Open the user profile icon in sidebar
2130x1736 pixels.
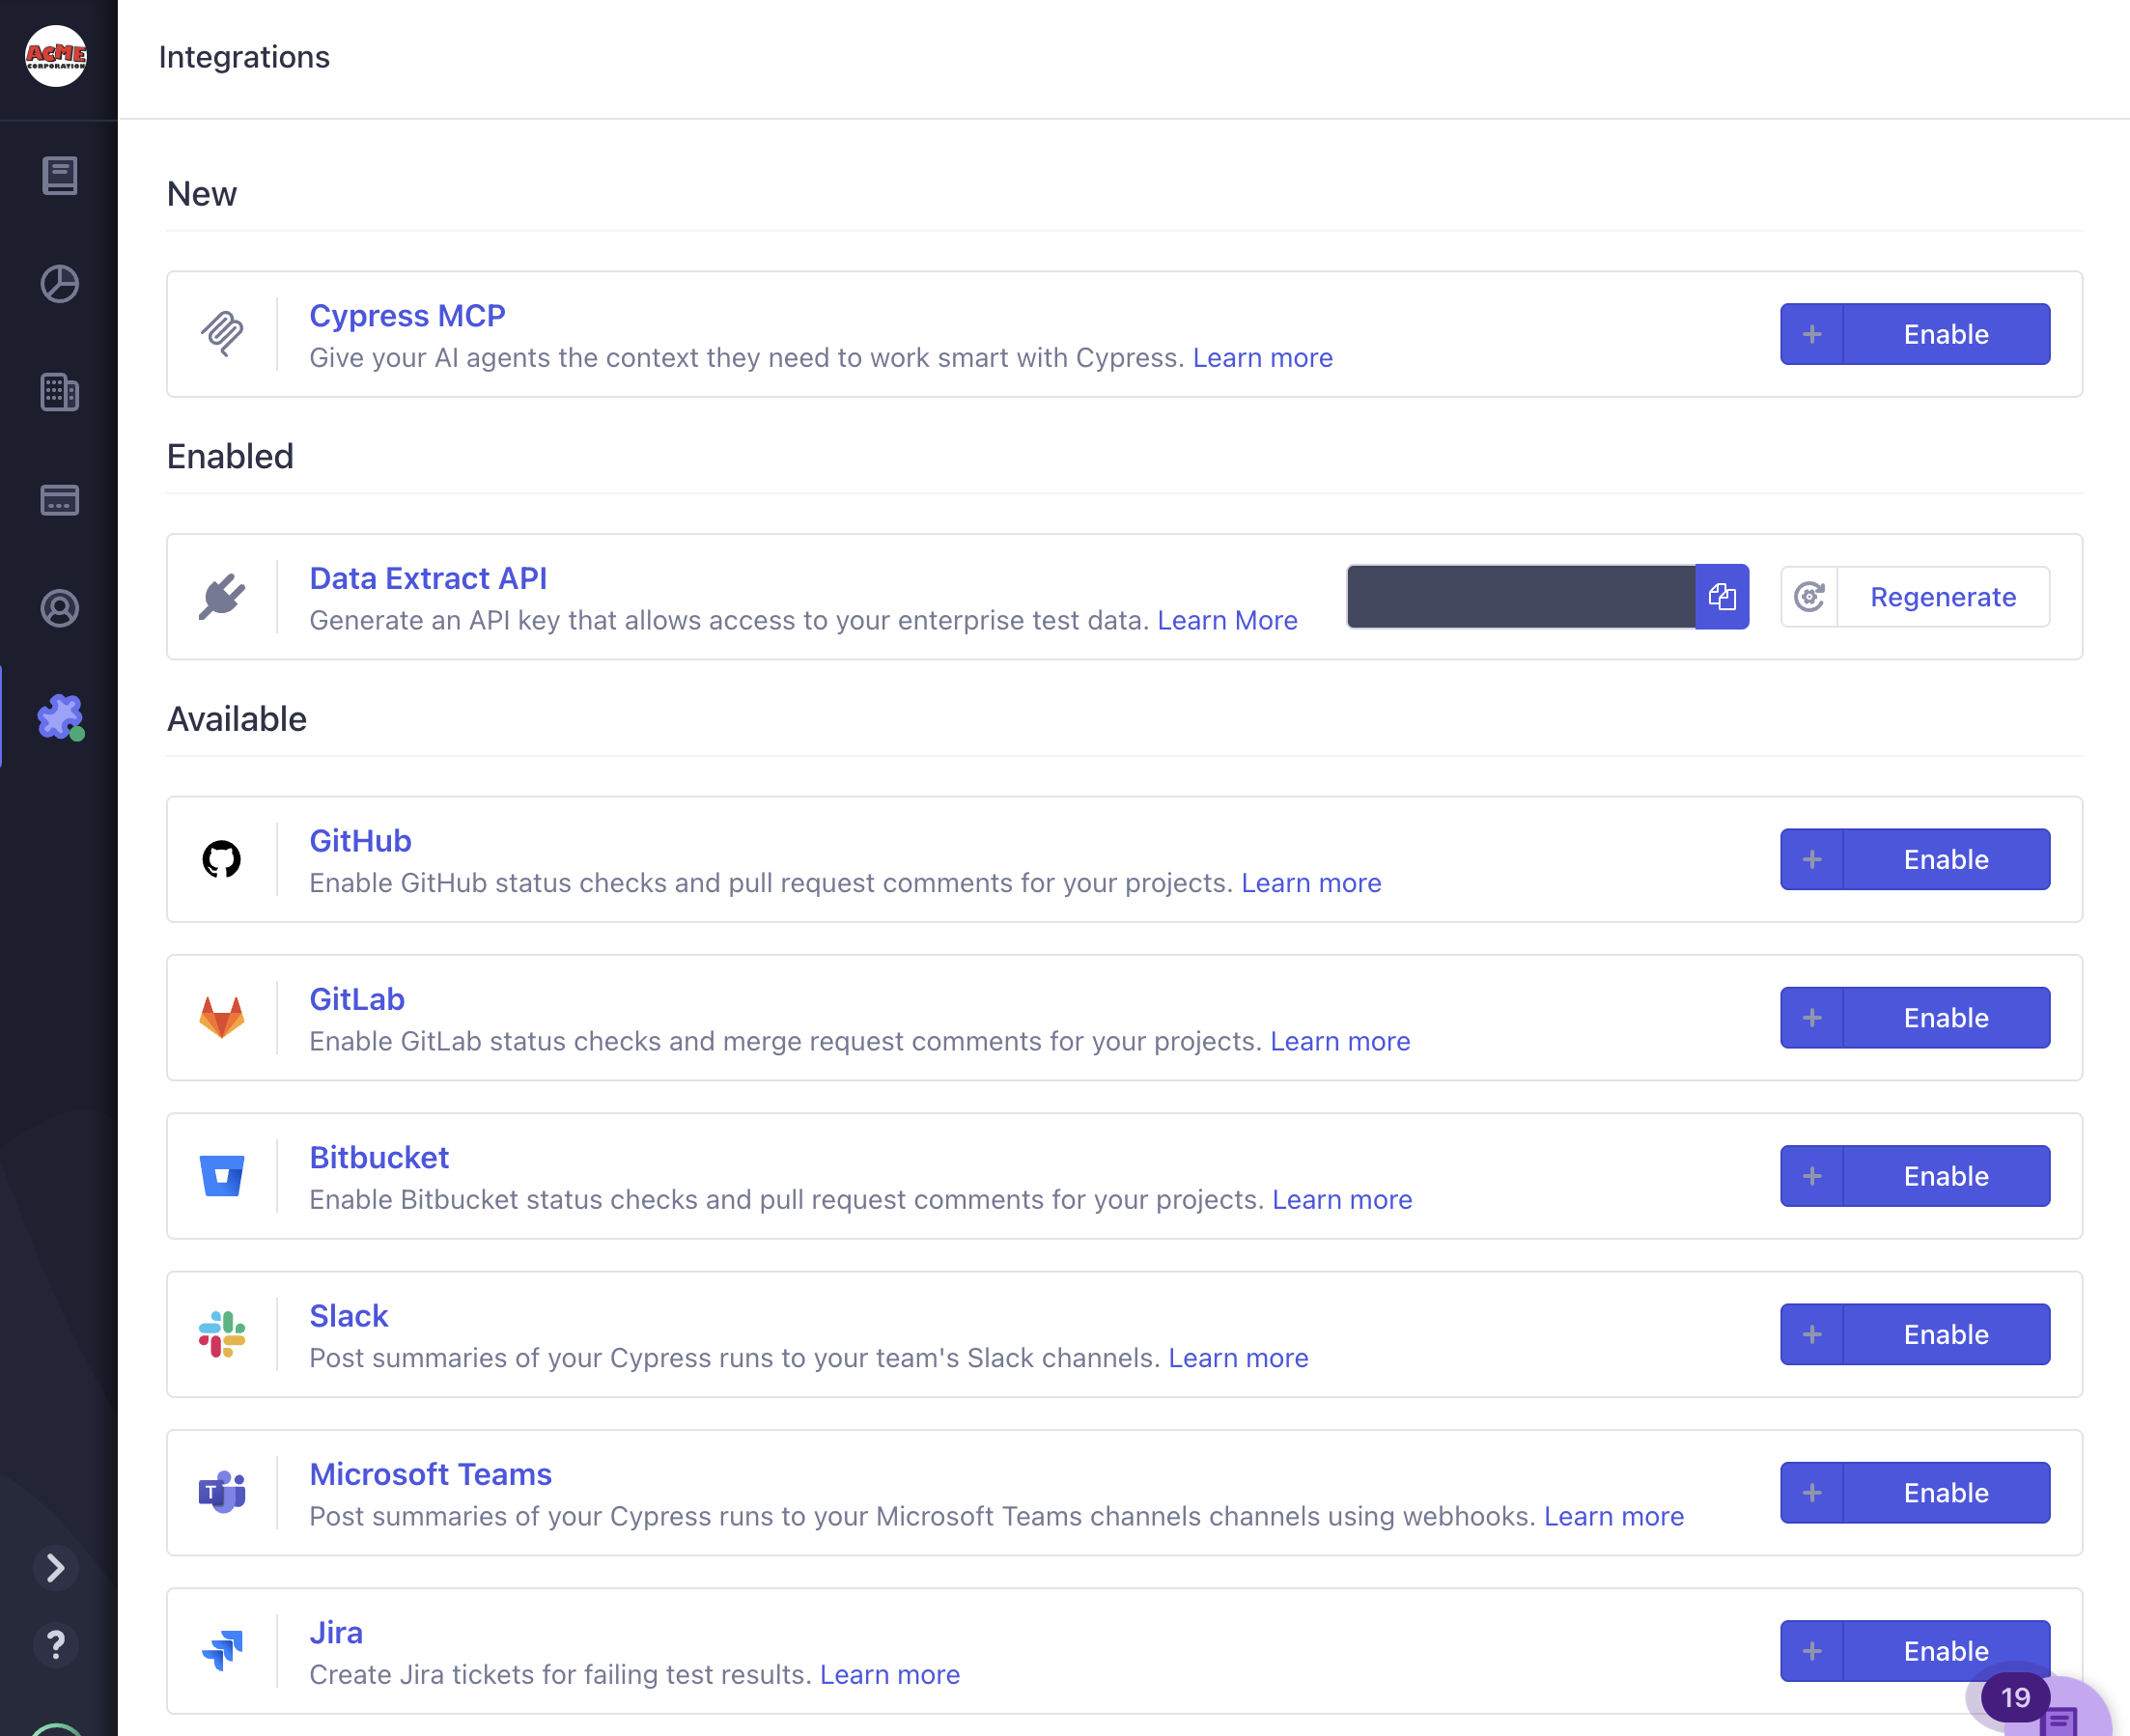(60, 608)
